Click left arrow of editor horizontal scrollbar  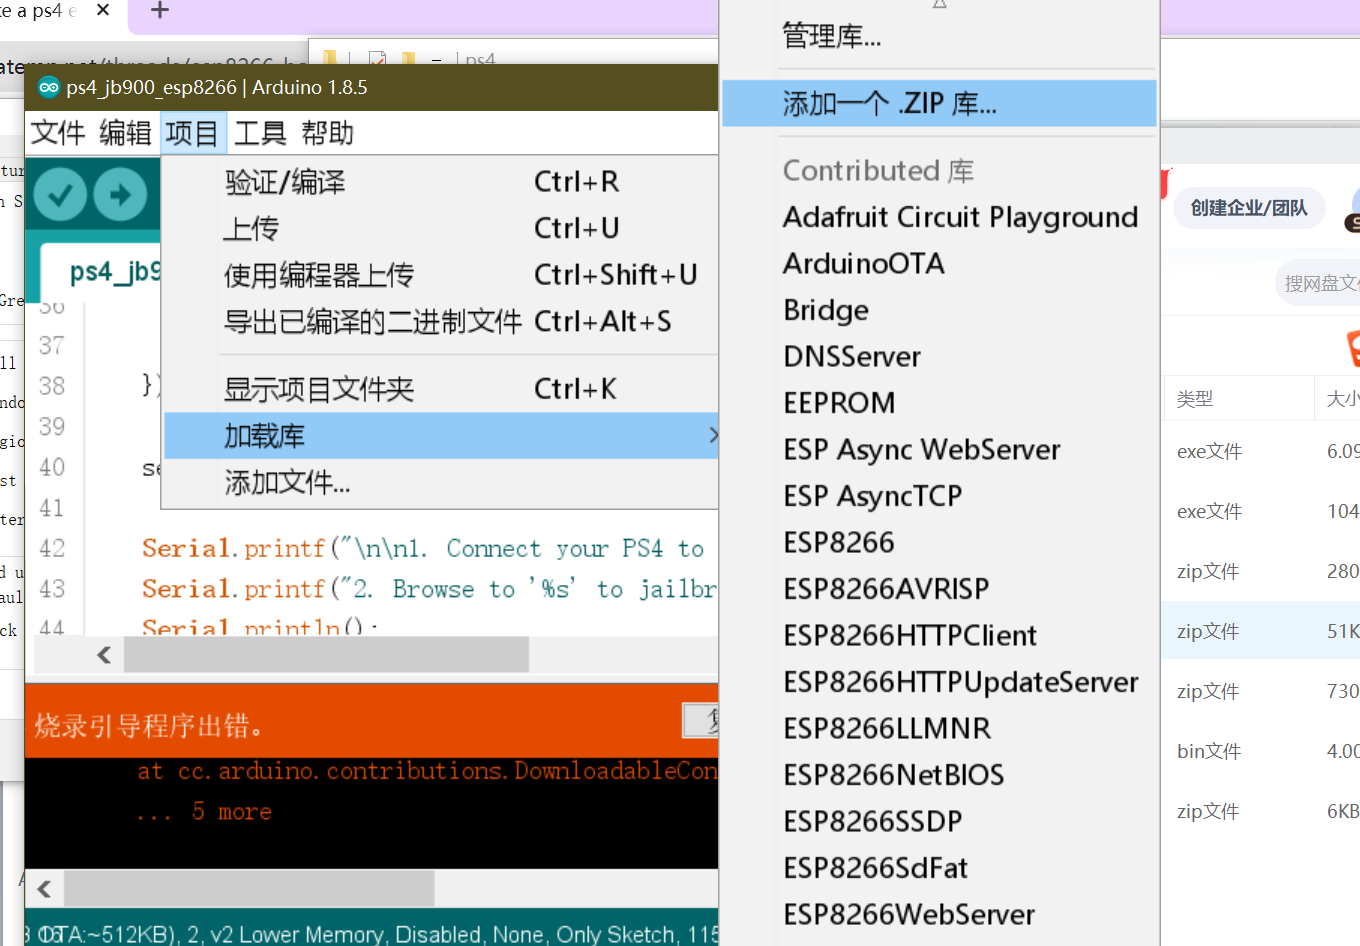tap(104, 655)
